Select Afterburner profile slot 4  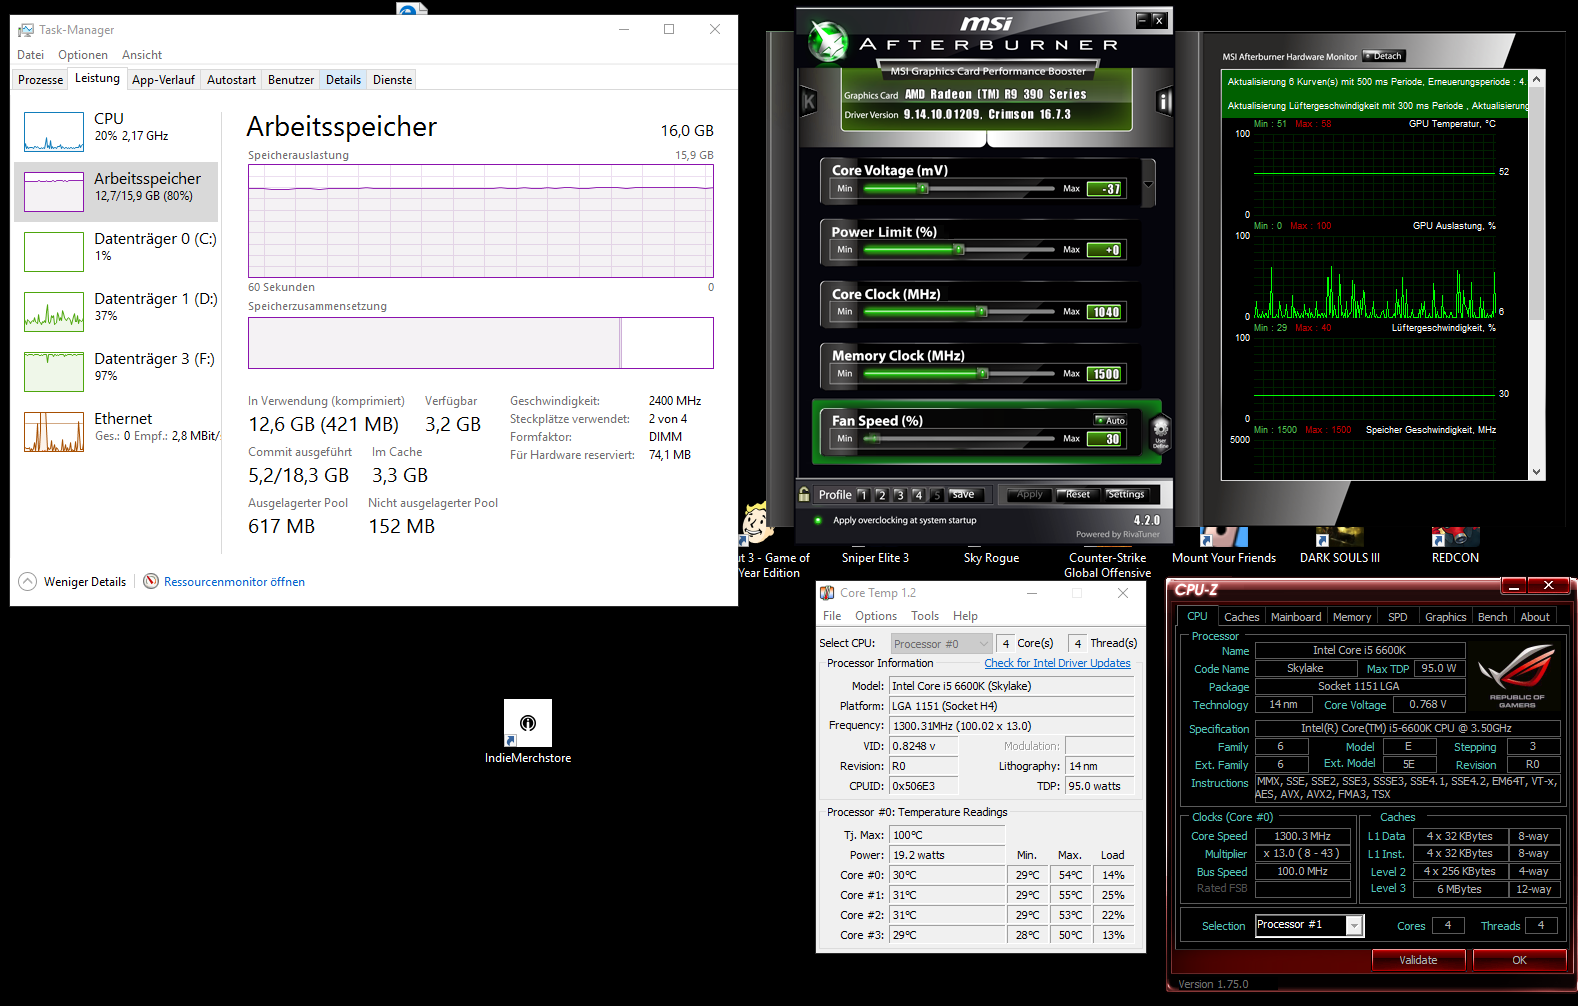pos(918,495)
